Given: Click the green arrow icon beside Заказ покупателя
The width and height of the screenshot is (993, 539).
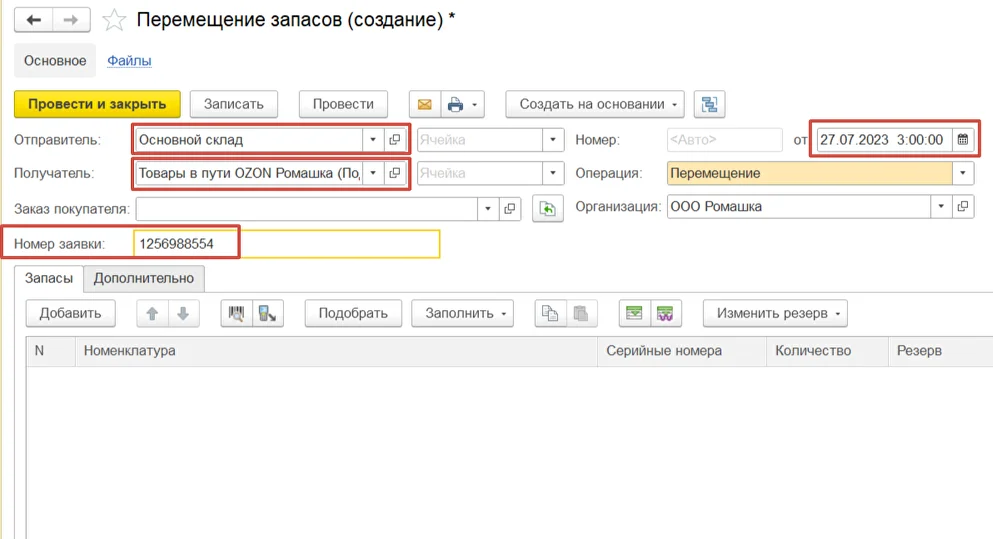Looking at the screenshot, I should tap(547, 208).
